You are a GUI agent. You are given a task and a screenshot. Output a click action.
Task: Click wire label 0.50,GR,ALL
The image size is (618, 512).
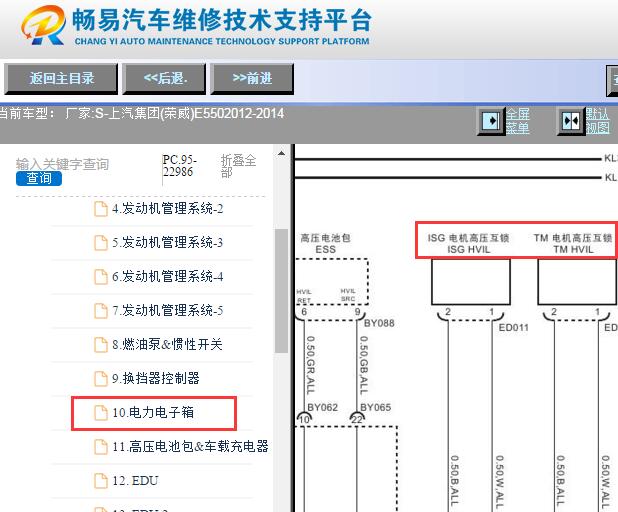[x=311, y=365]
